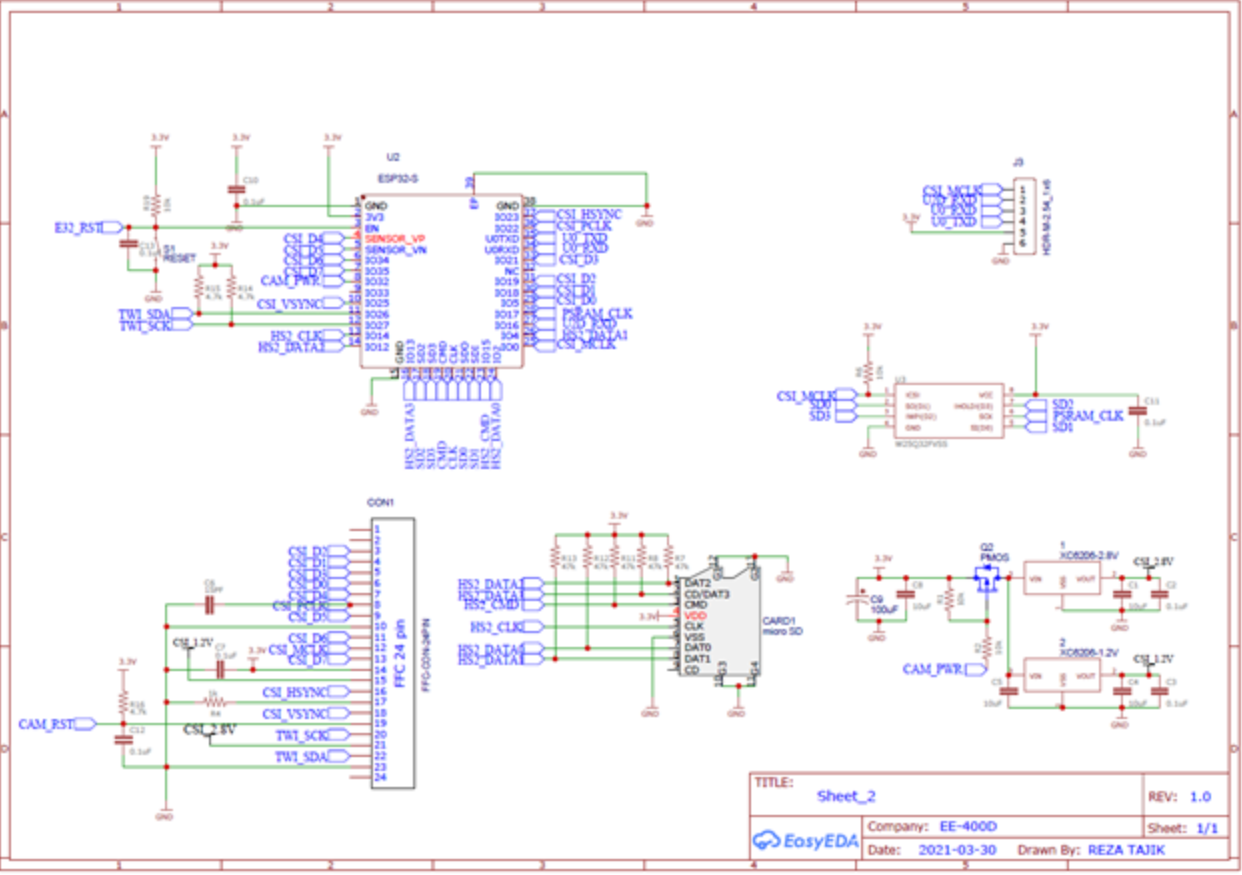
Task: Click the TITLE field showing Sheet_2
Action: pos(846,796)
